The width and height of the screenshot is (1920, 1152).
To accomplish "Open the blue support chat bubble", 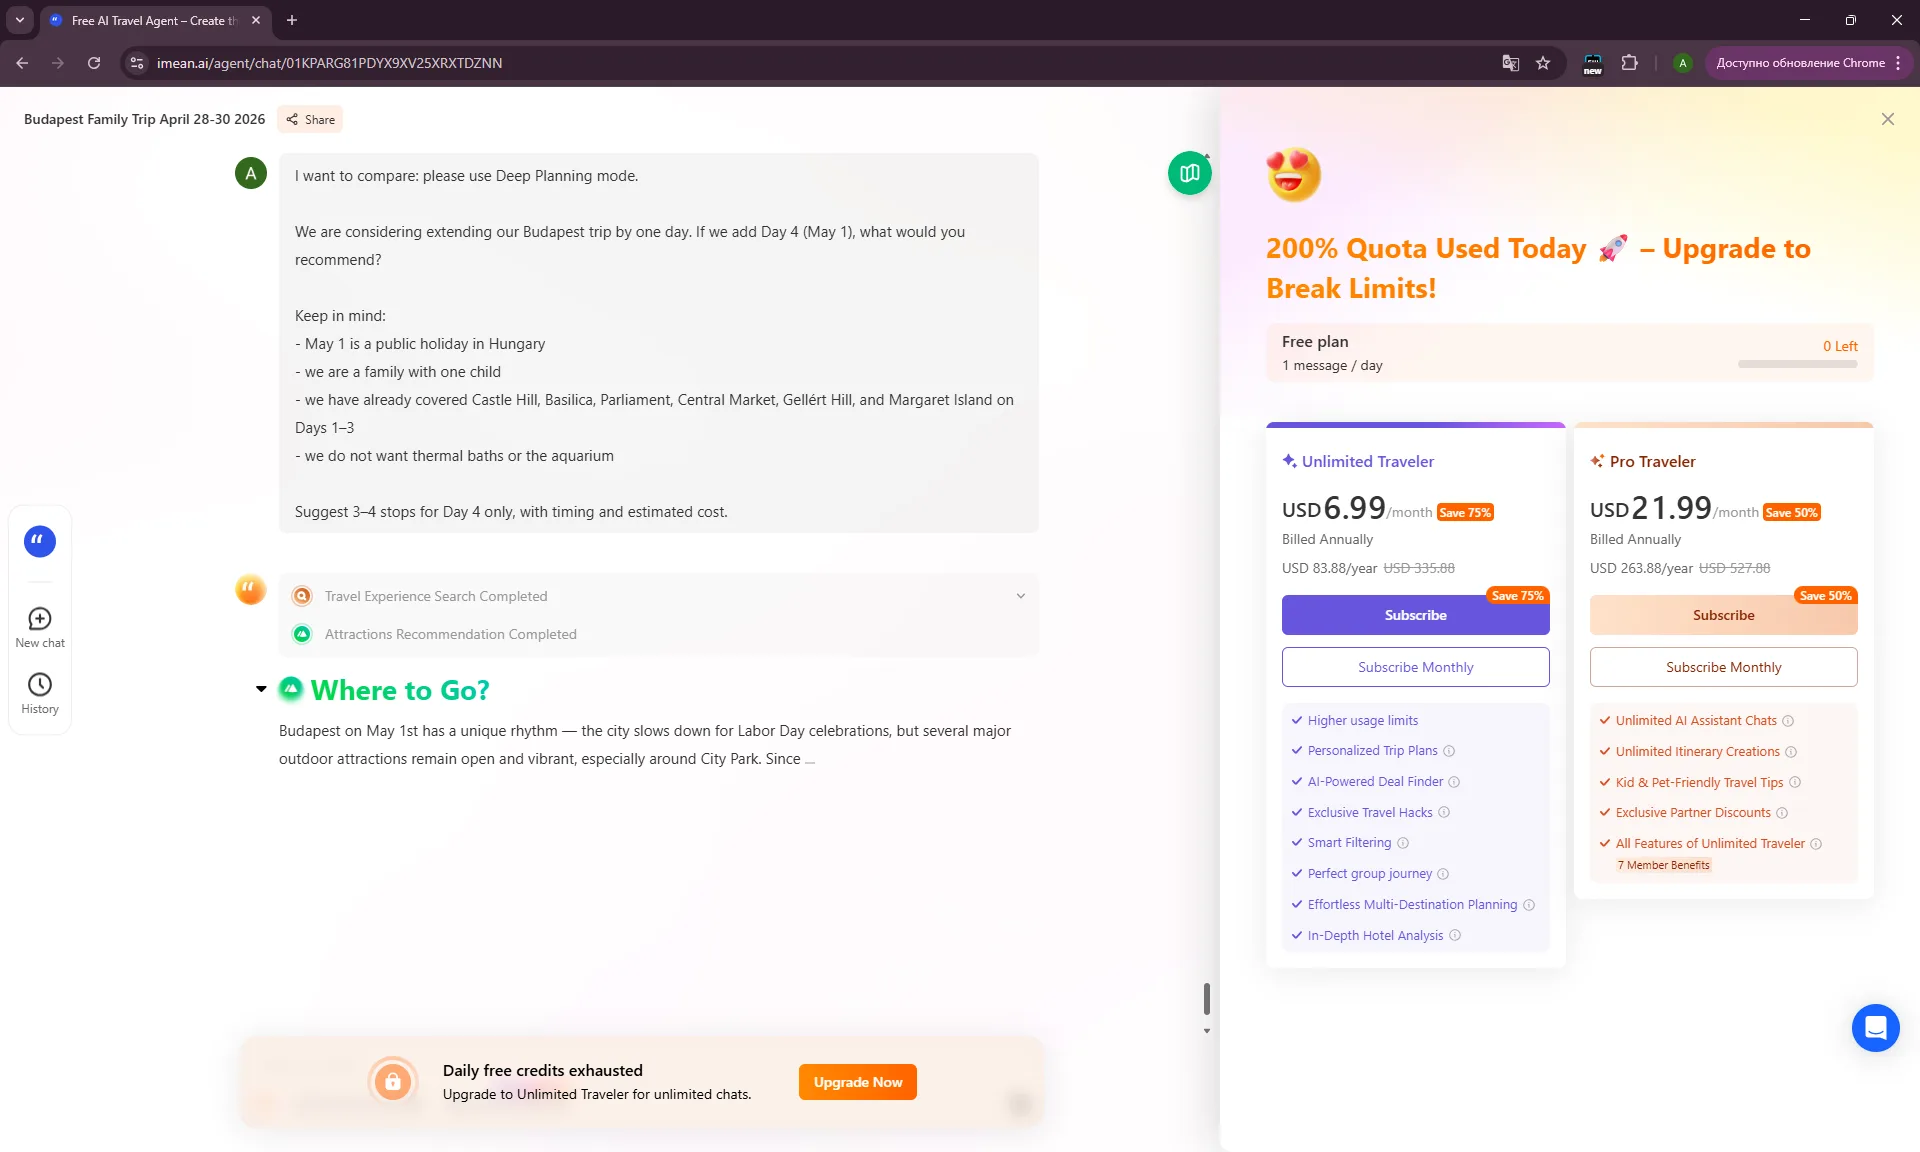I will click(x=1875, y=1027).
